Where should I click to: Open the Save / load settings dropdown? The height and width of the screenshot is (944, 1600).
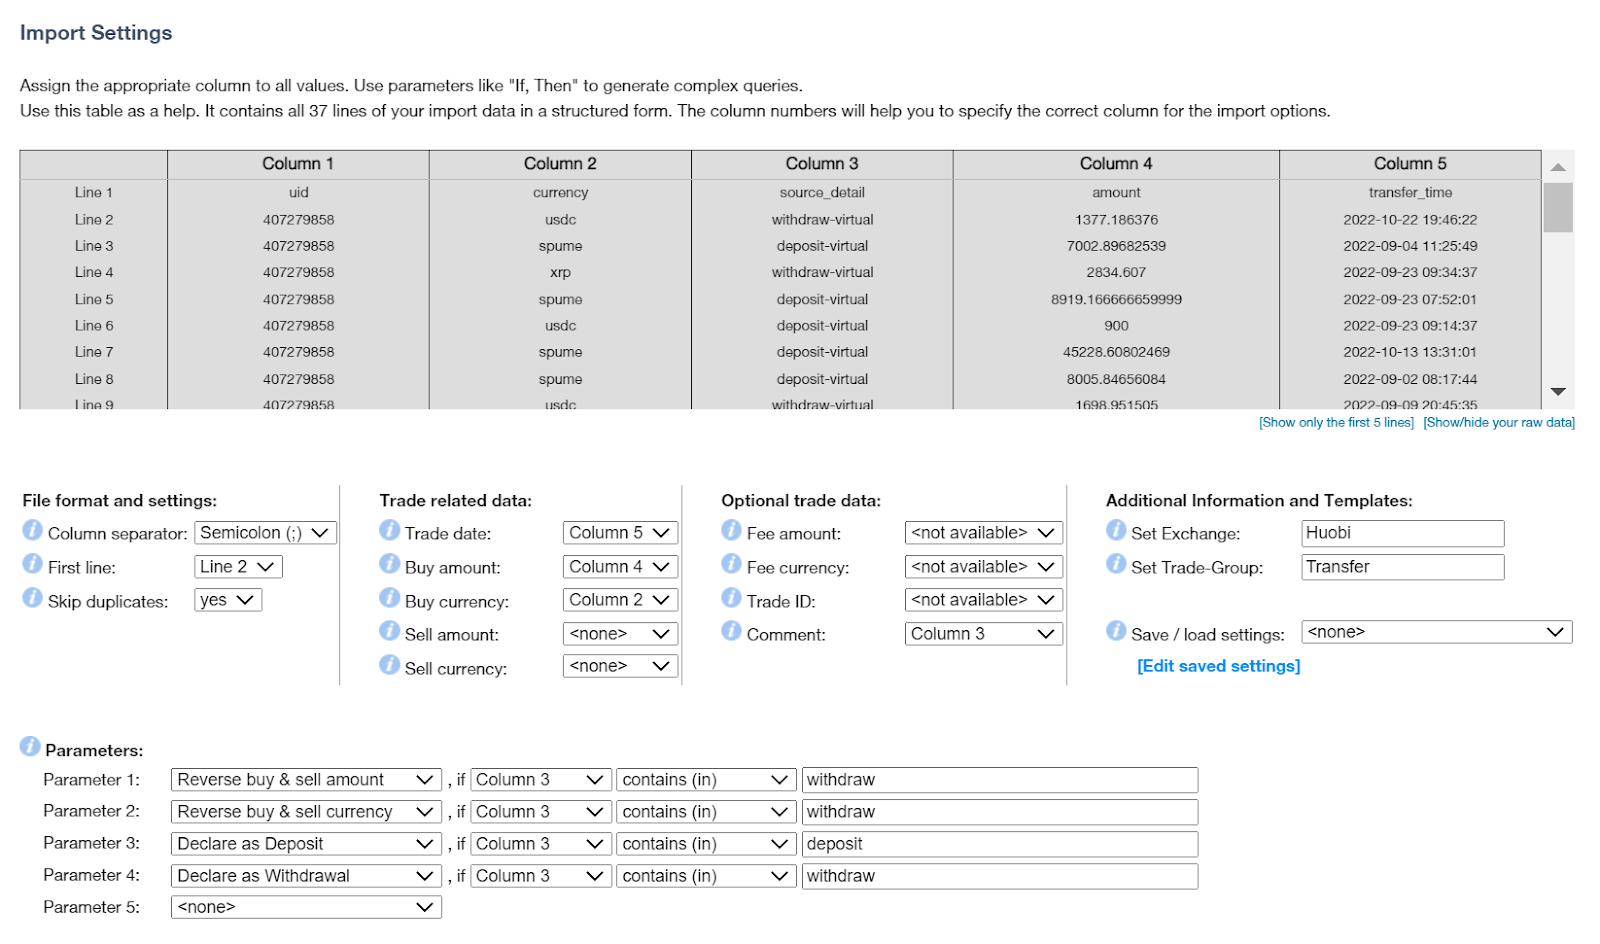tap(1437, 632)
